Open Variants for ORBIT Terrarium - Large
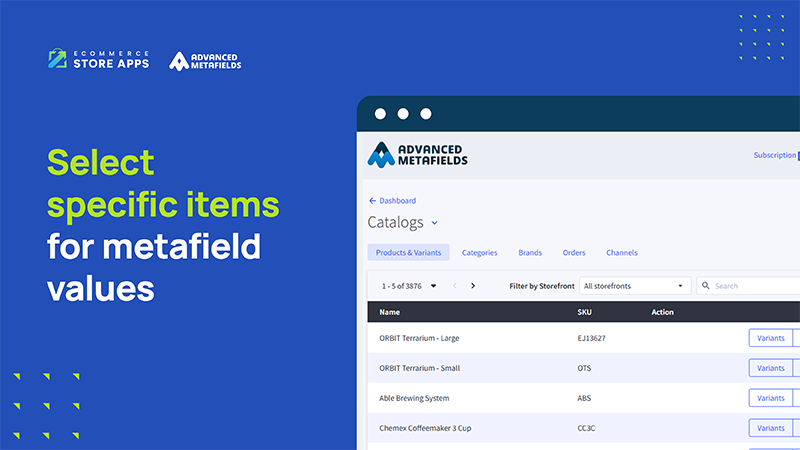 click(771, 338)
